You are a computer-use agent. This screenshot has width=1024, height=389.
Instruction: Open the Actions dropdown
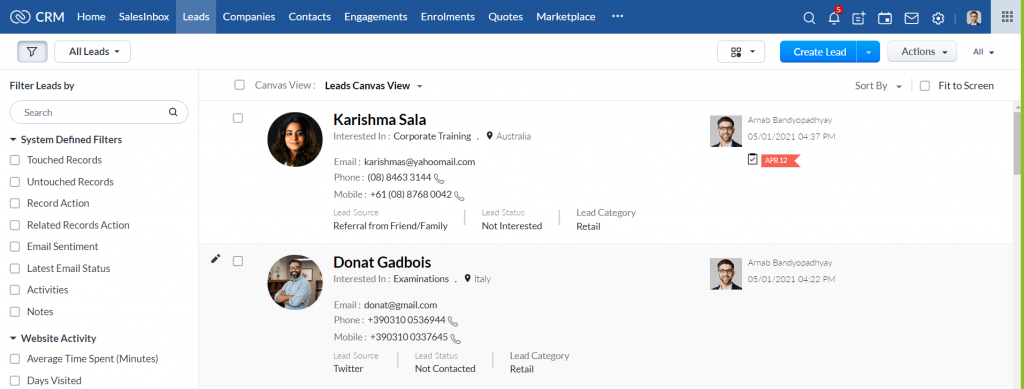[922, 52]
